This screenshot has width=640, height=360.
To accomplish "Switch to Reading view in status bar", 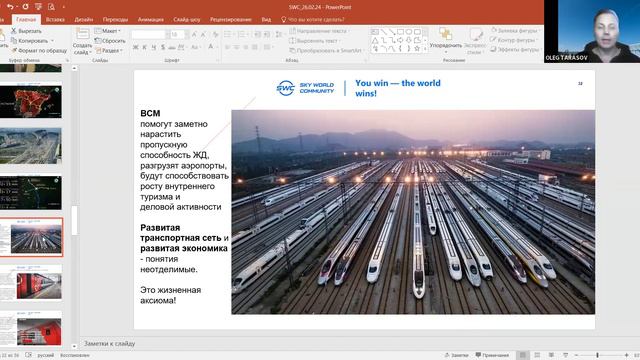I will click(551, 355).
